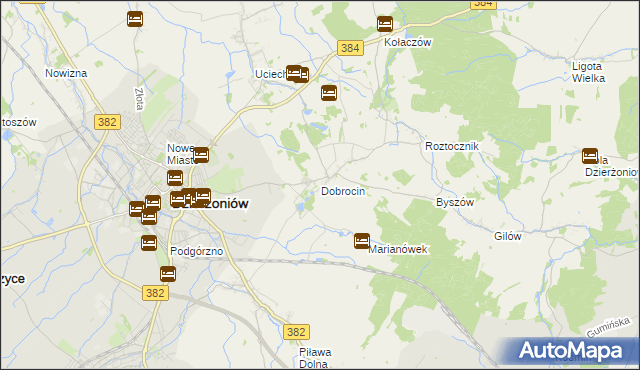Select the Dobrocin village label
640x370 pixels.
click(343, 191)
